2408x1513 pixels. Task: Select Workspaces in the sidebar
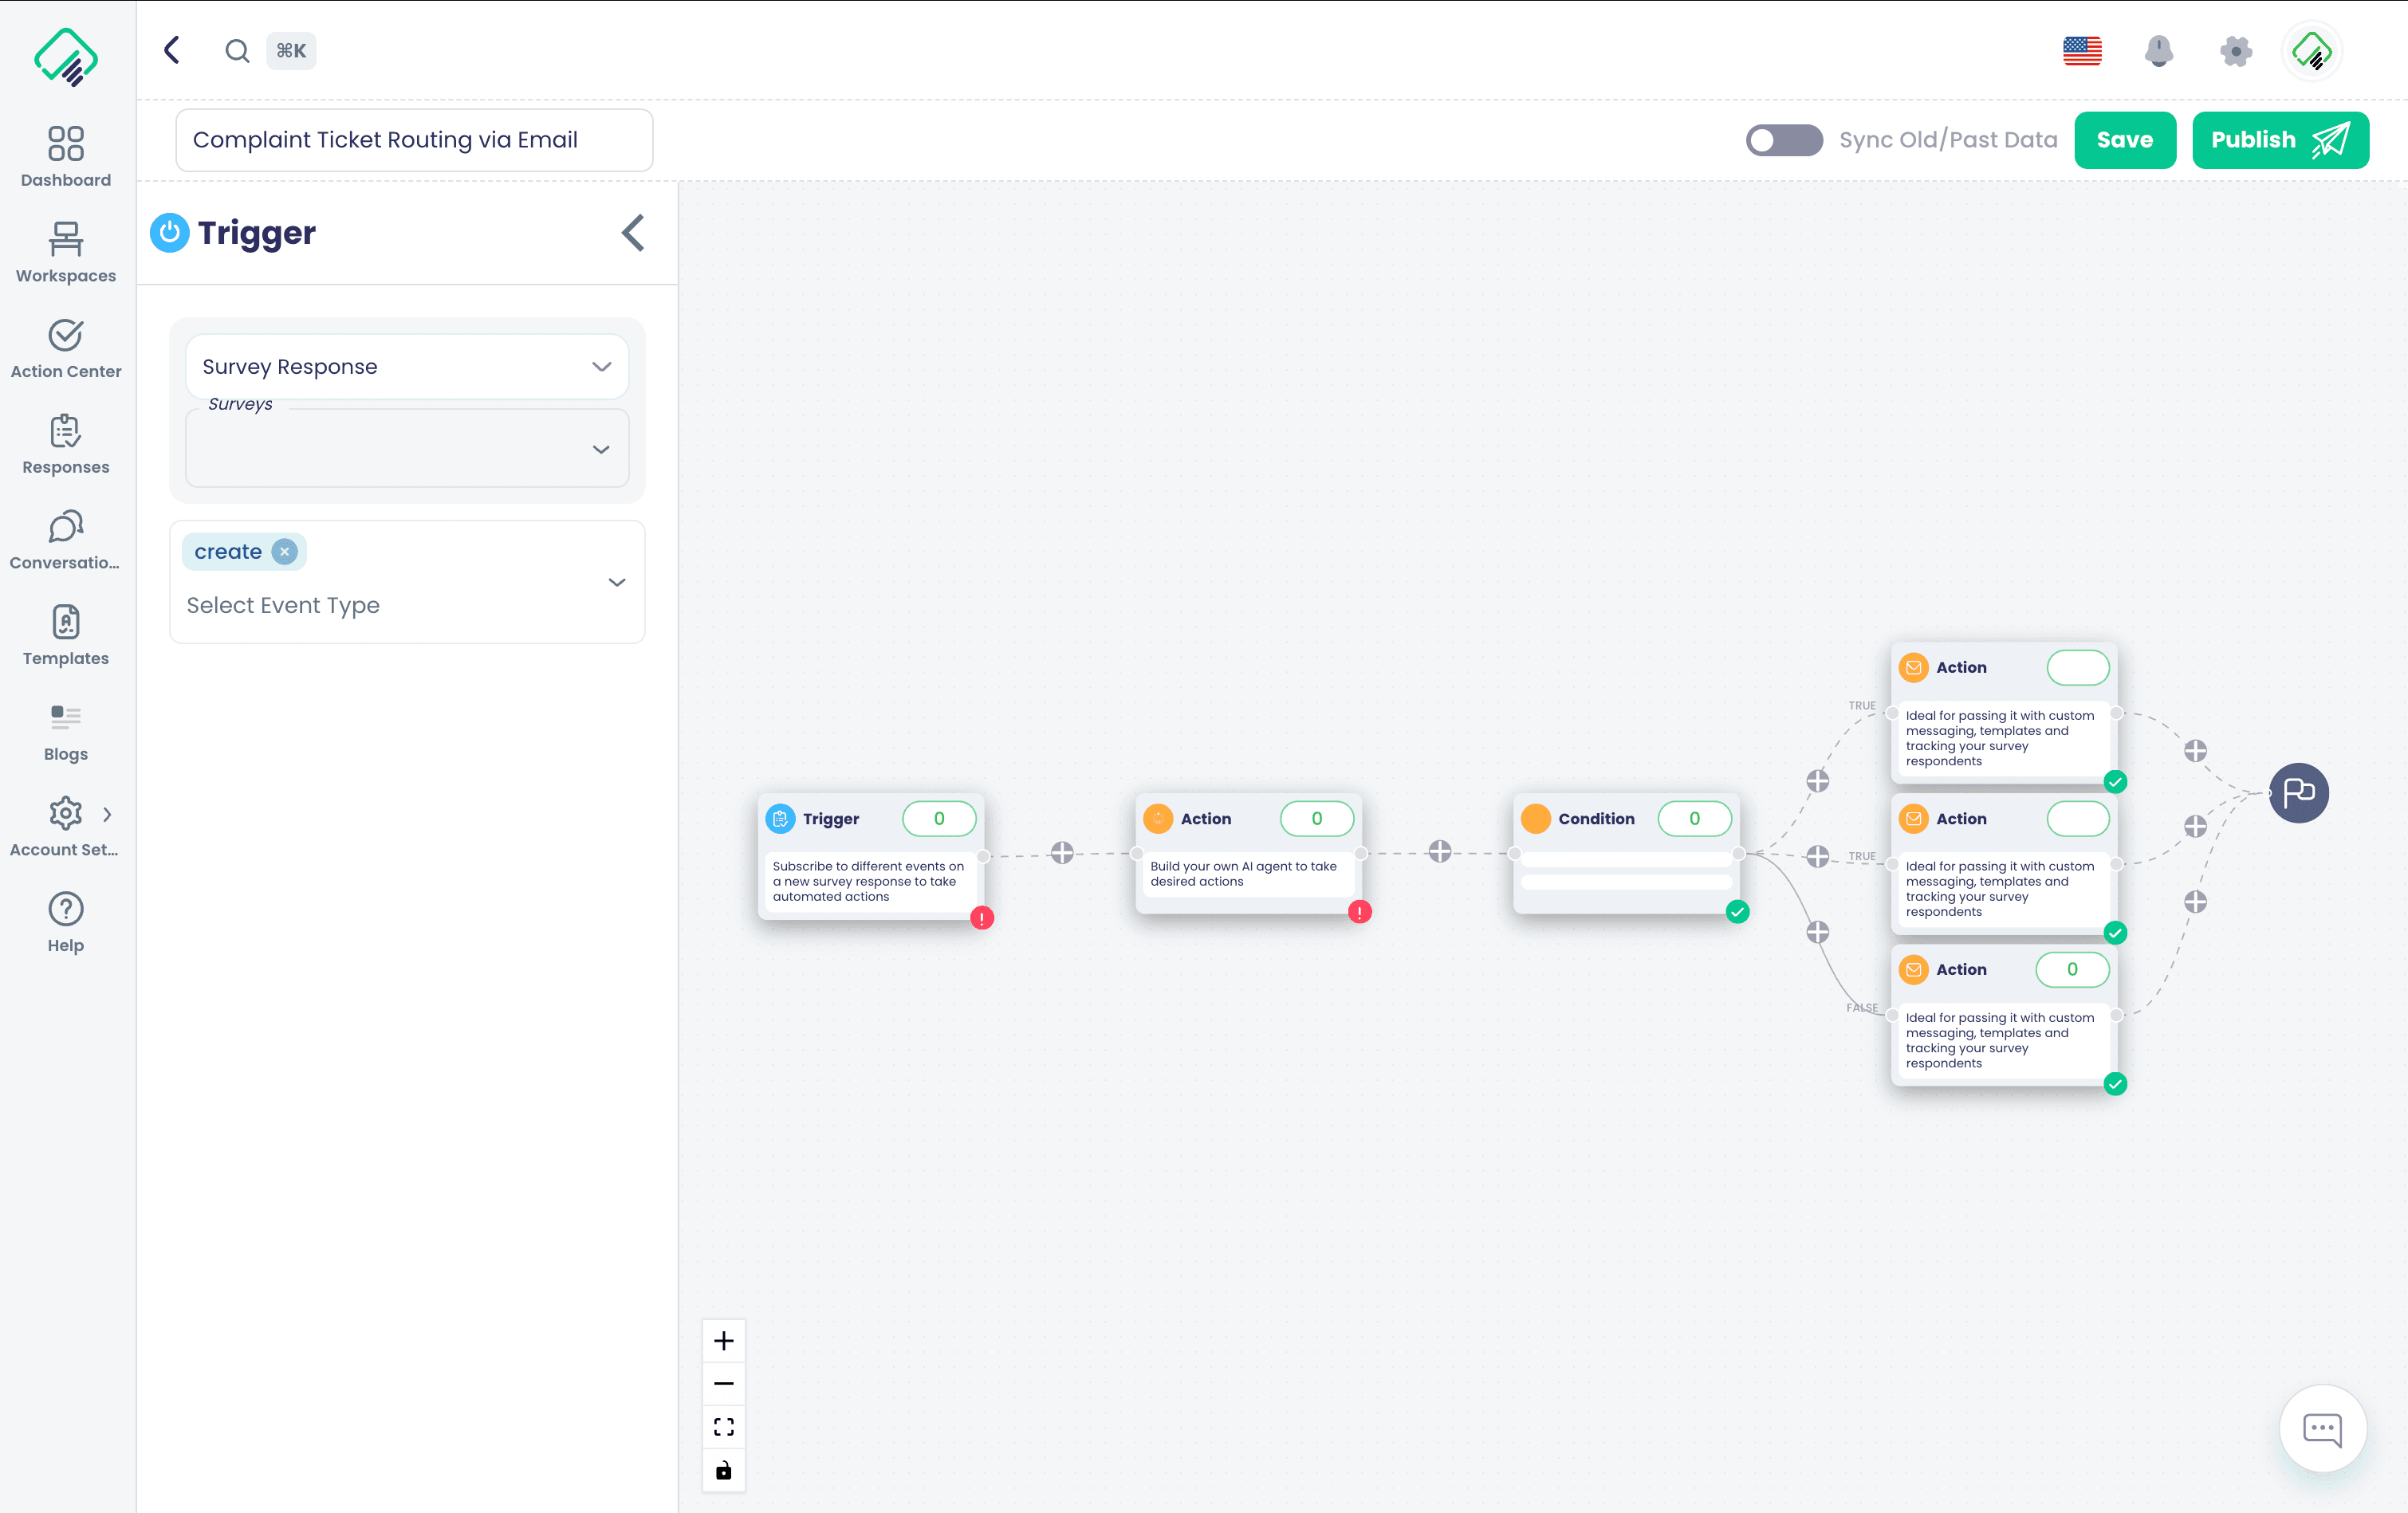(65, 250)
